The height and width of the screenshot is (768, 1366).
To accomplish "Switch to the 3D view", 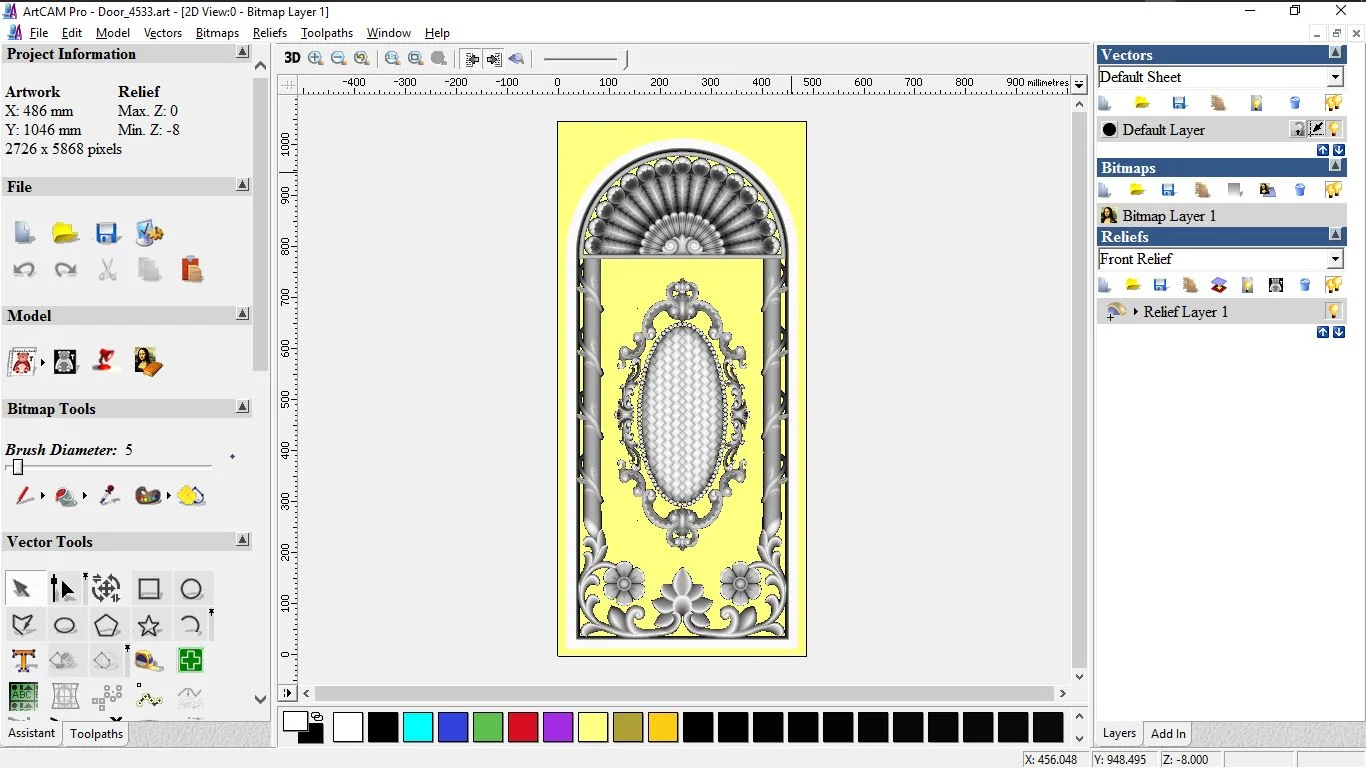I will (292, 58).
